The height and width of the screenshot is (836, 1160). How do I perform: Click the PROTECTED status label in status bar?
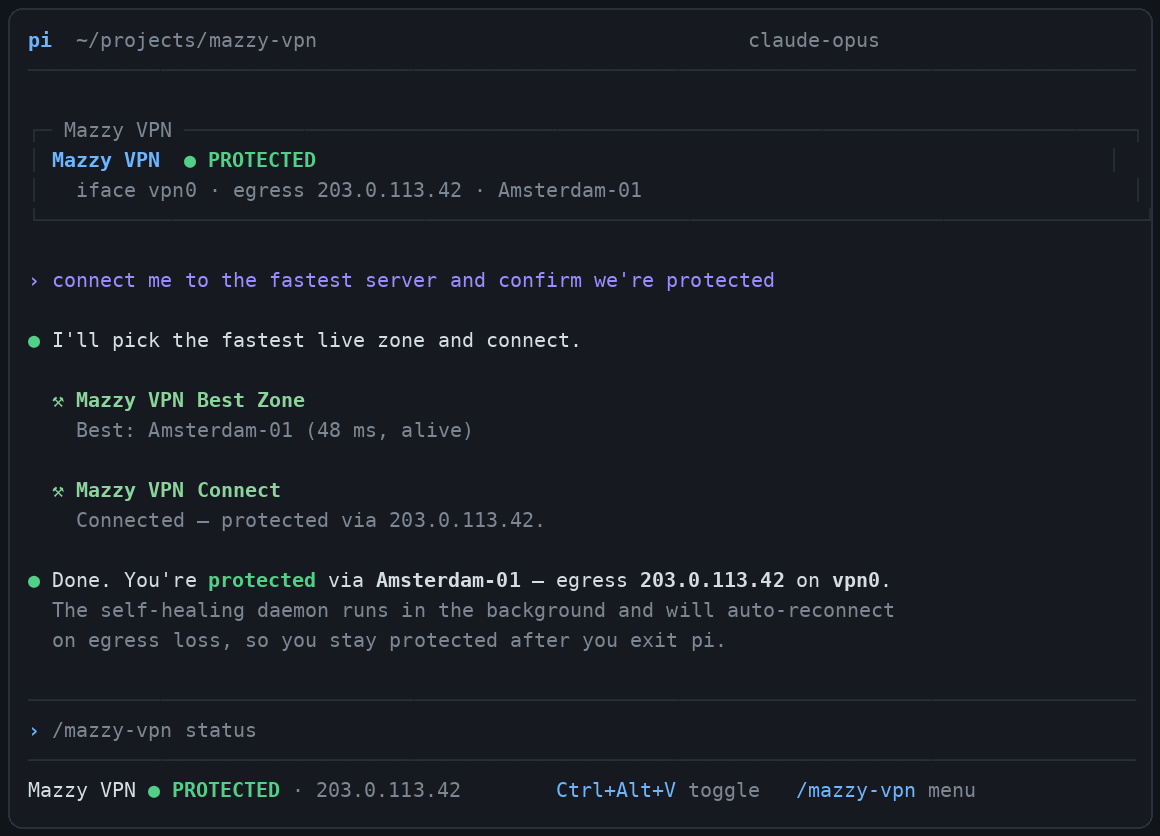click(x=226, y=790)
